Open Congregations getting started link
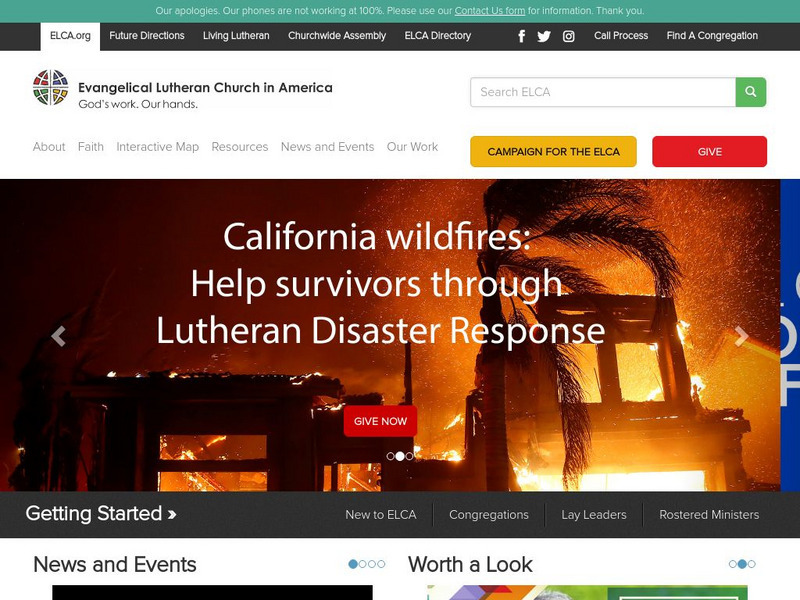This screenshot has width=800, height=600. 489,515
